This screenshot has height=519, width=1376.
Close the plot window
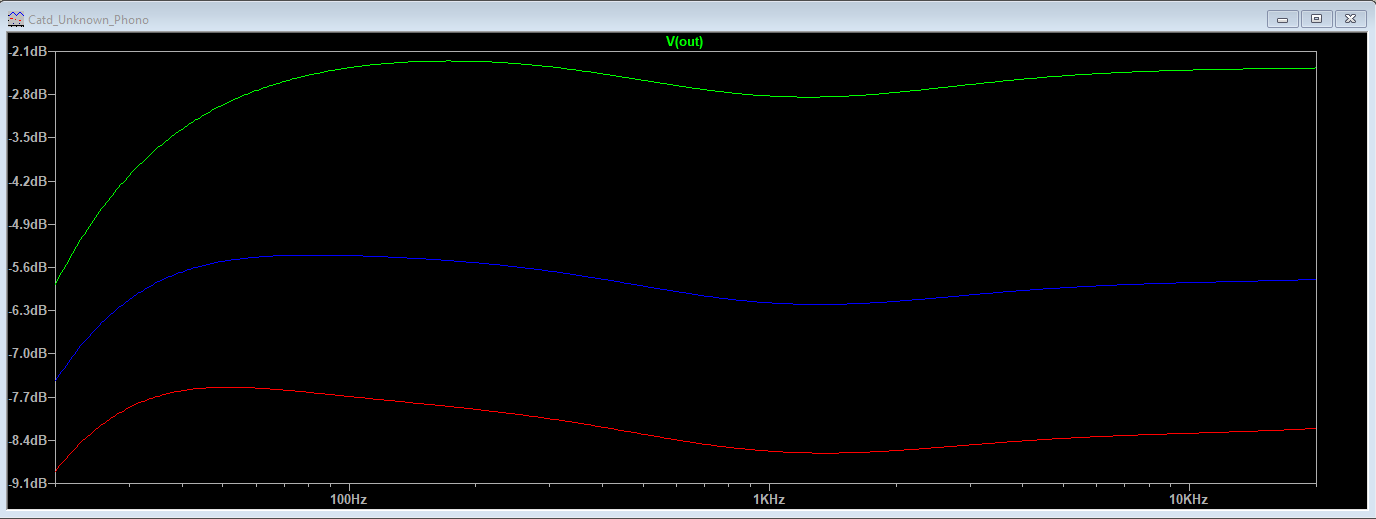(x=1350, y=19)
